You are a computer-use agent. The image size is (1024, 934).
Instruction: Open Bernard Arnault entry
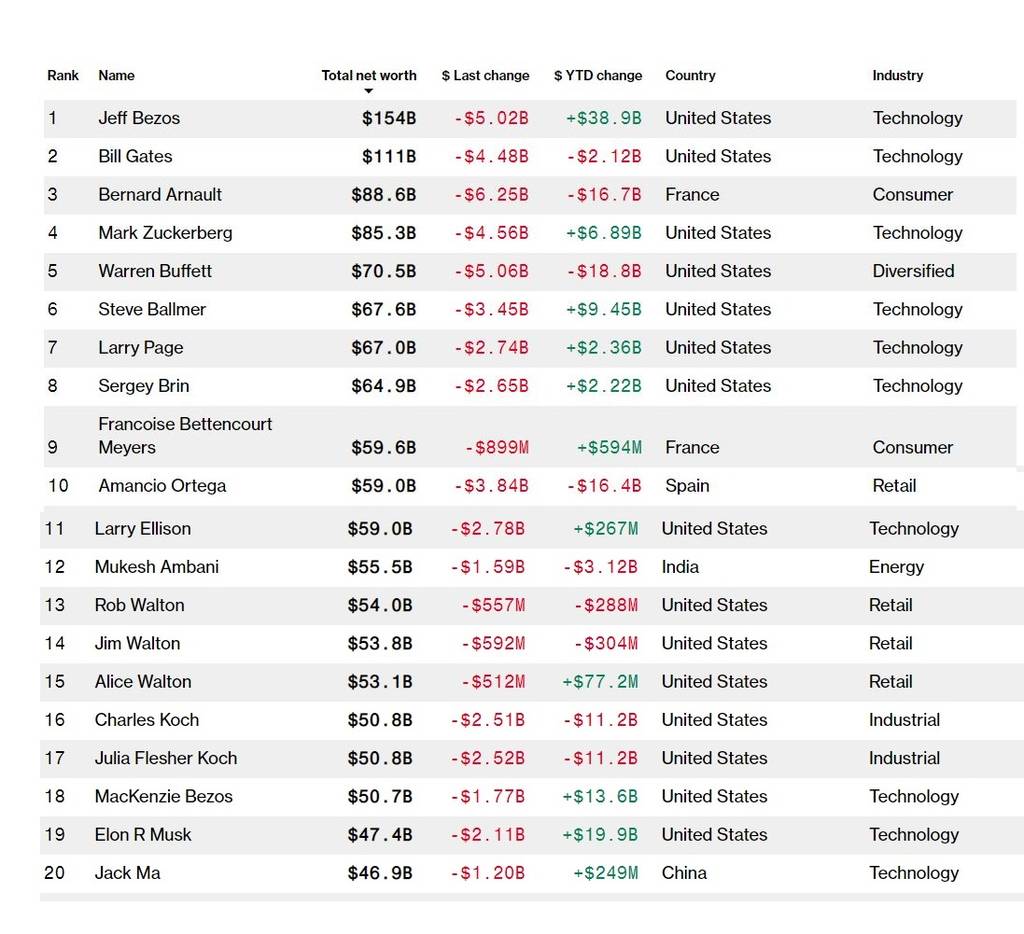click(160, 194)
